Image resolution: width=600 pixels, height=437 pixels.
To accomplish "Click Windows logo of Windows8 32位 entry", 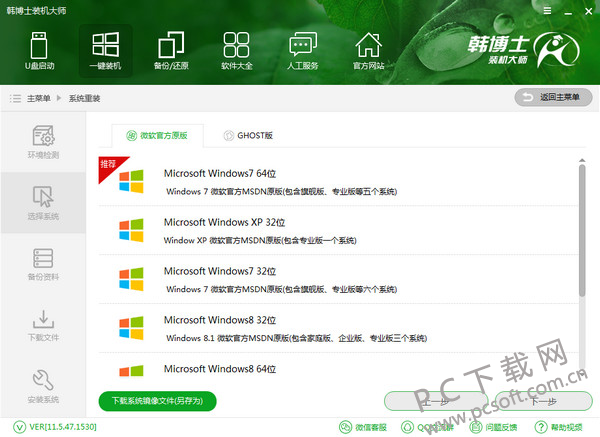I will click(131, 328).
